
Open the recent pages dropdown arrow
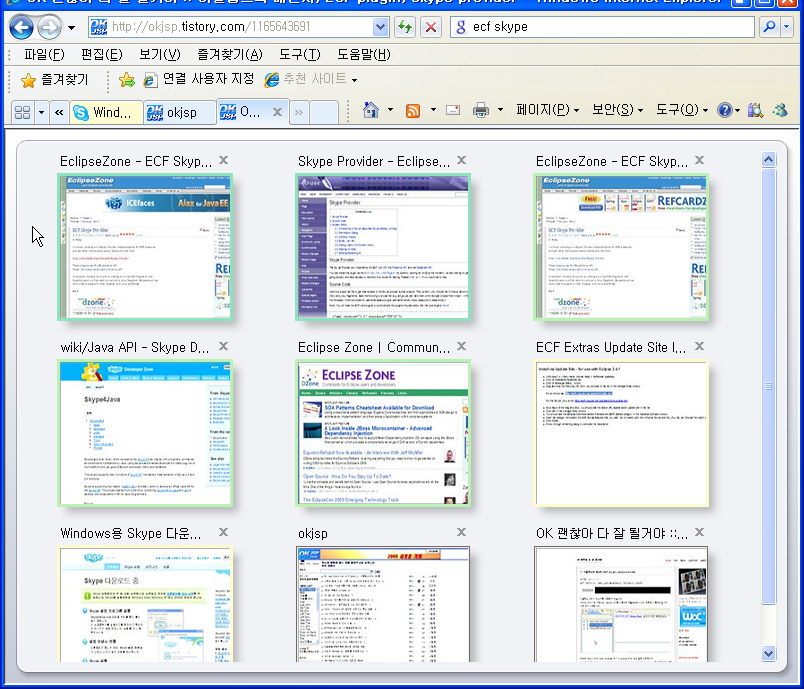pos(71,27)
